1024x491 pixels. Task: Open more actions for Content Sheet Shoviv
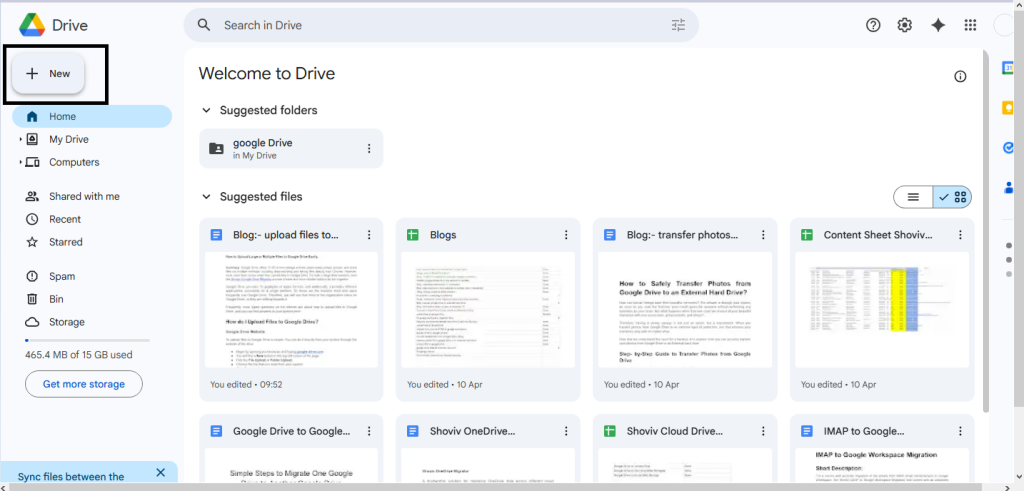click(961, 235)
